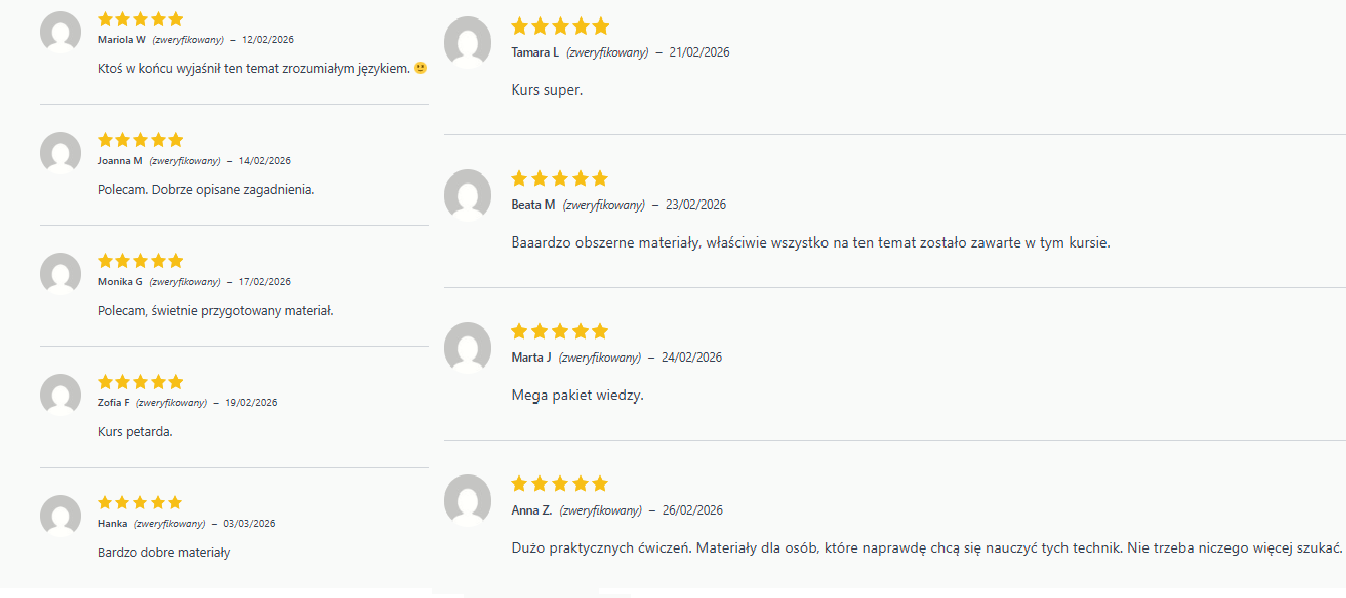Click the five-star rating above Tamara L

click(x=559, y=26)
